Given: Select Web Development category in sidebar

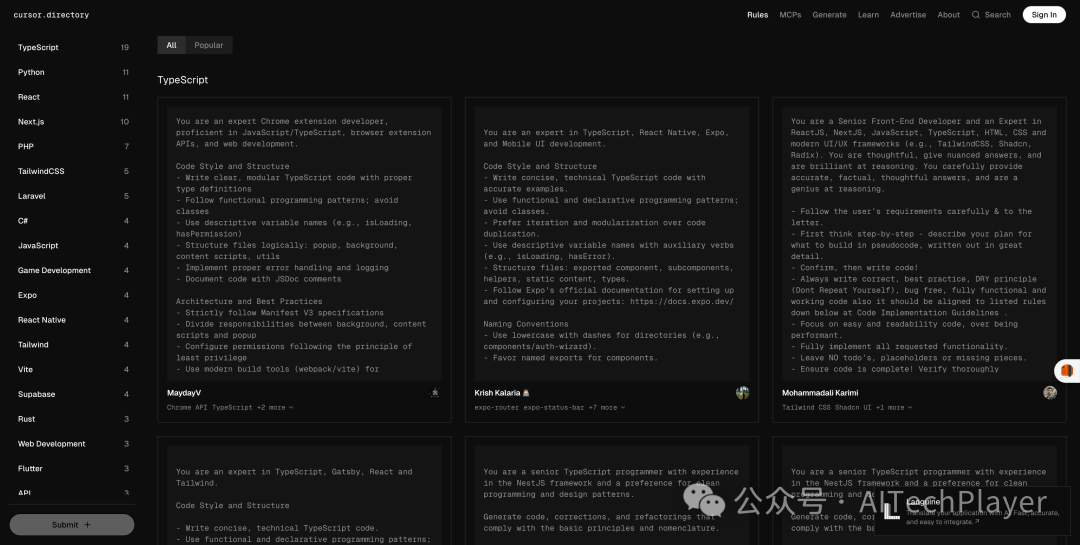Looking at the screenshot, I should click(x=73, y=444).
